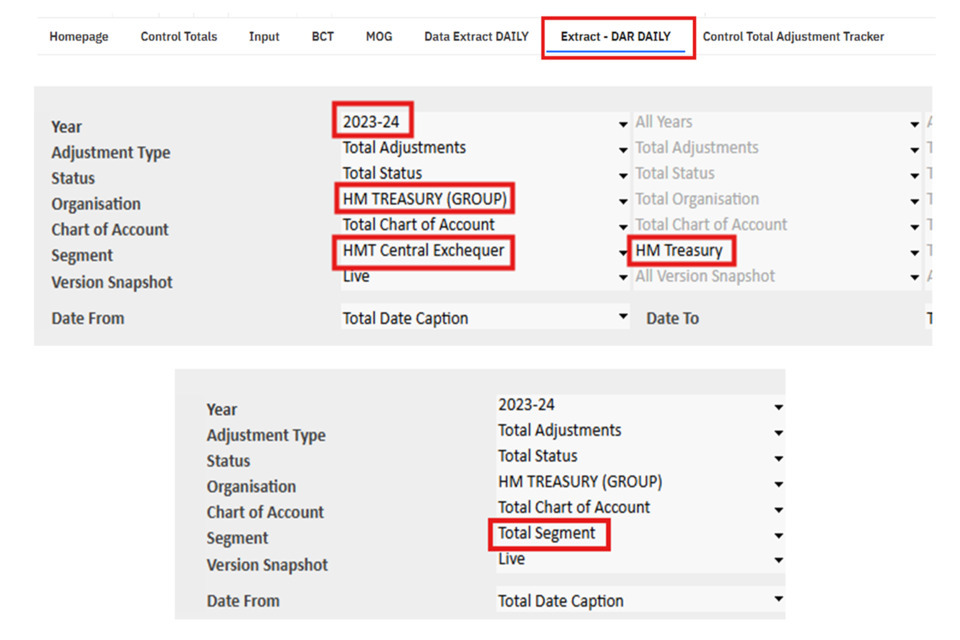
Task: Switch to the Control Totals tab
Action: click(x=178, y=37)
